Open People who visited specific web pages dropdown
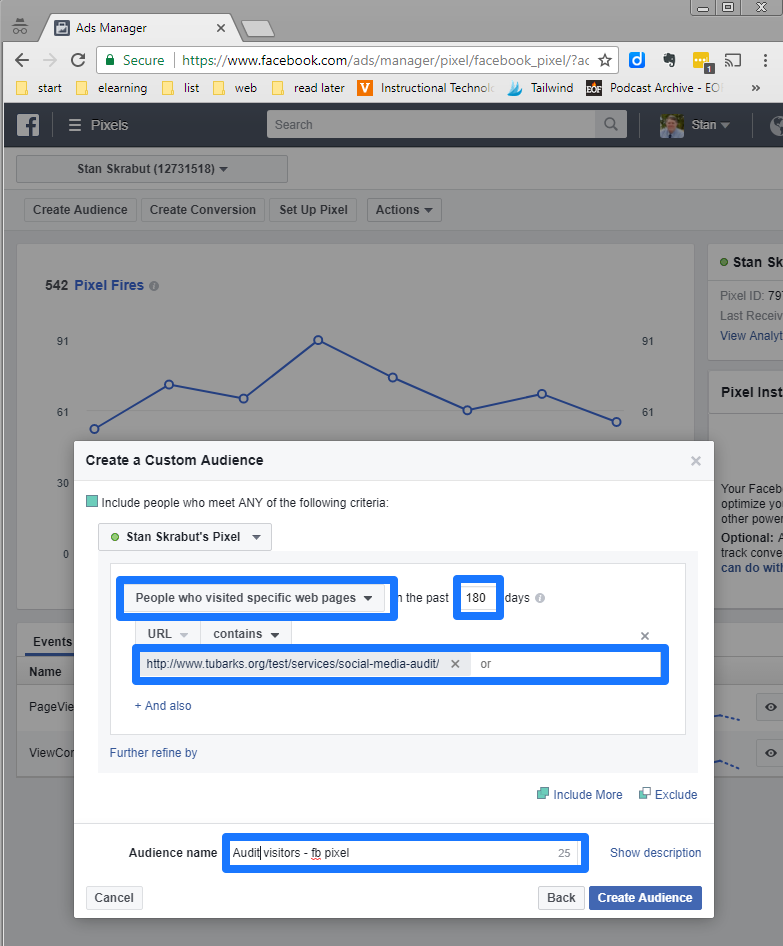 point(254,598)
